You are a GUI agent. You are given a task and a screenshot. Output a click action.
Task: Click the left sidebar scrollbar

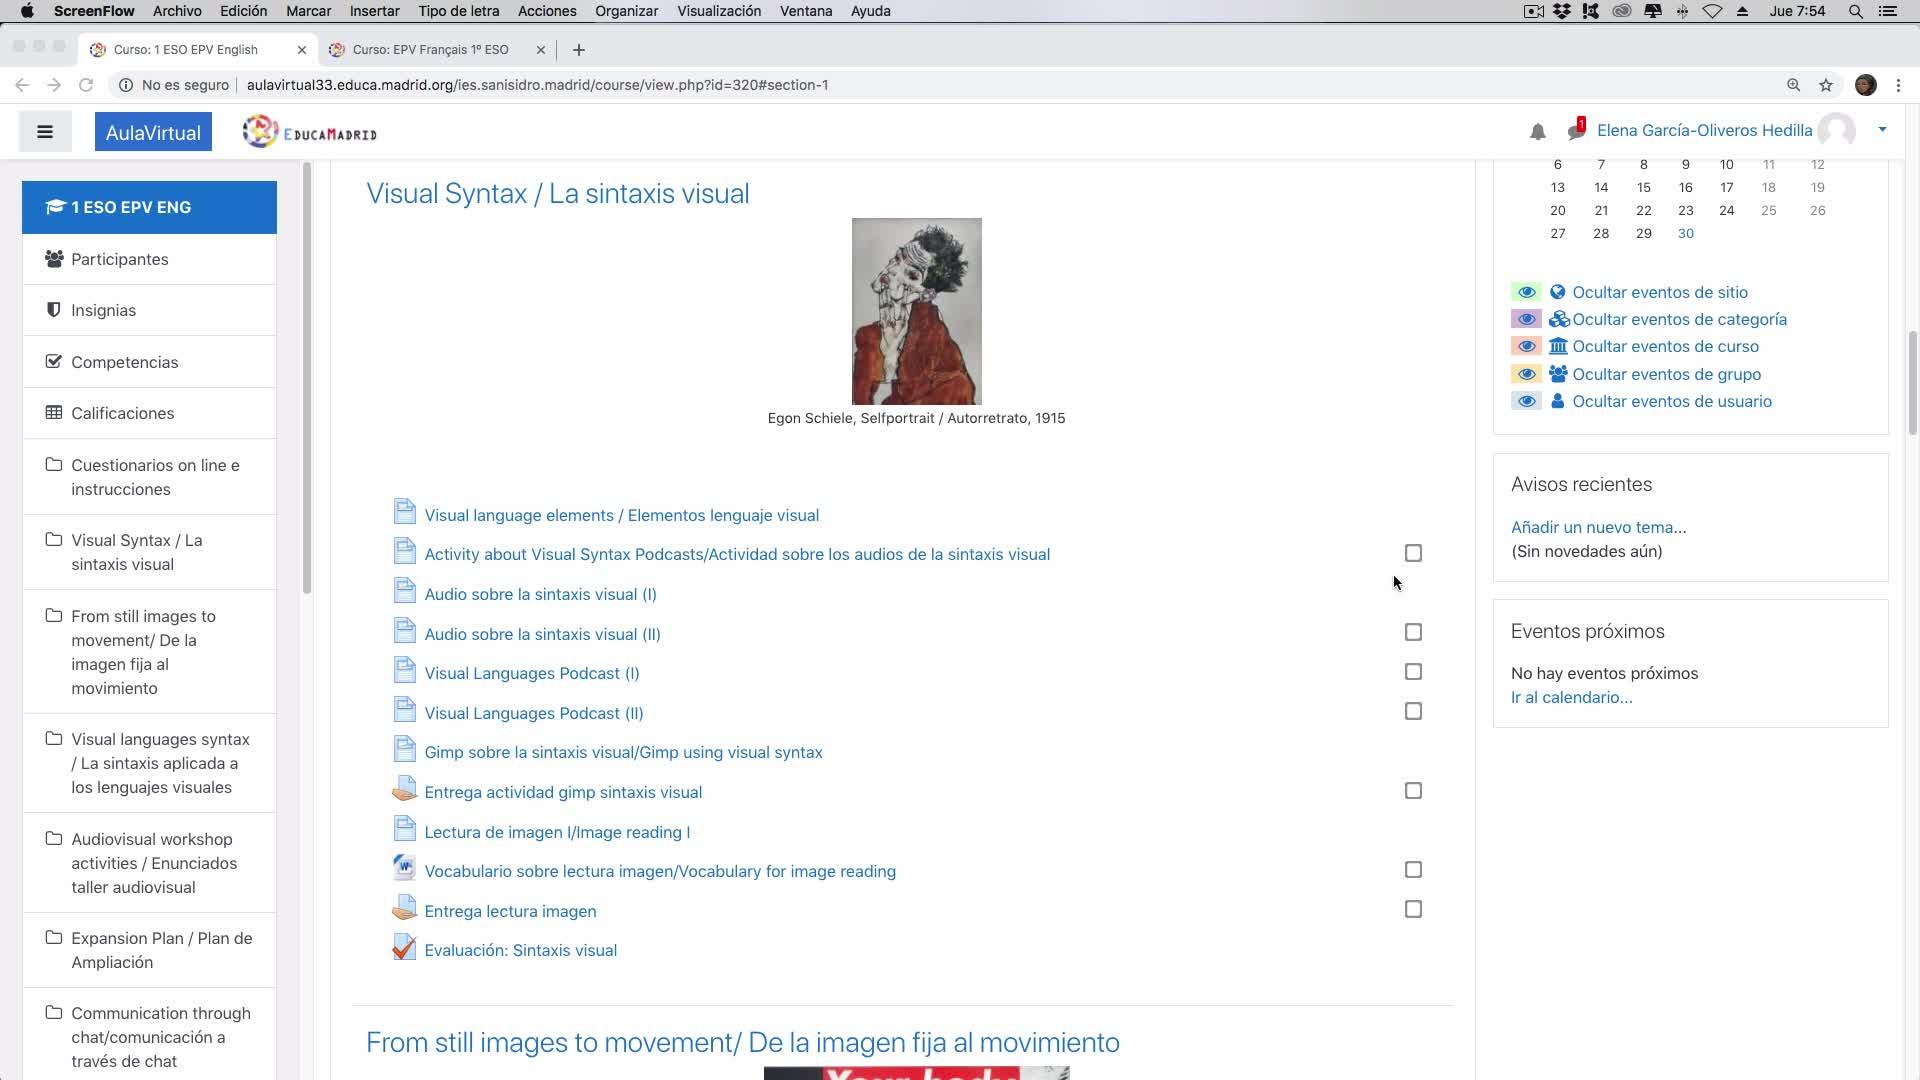[307, 380]
